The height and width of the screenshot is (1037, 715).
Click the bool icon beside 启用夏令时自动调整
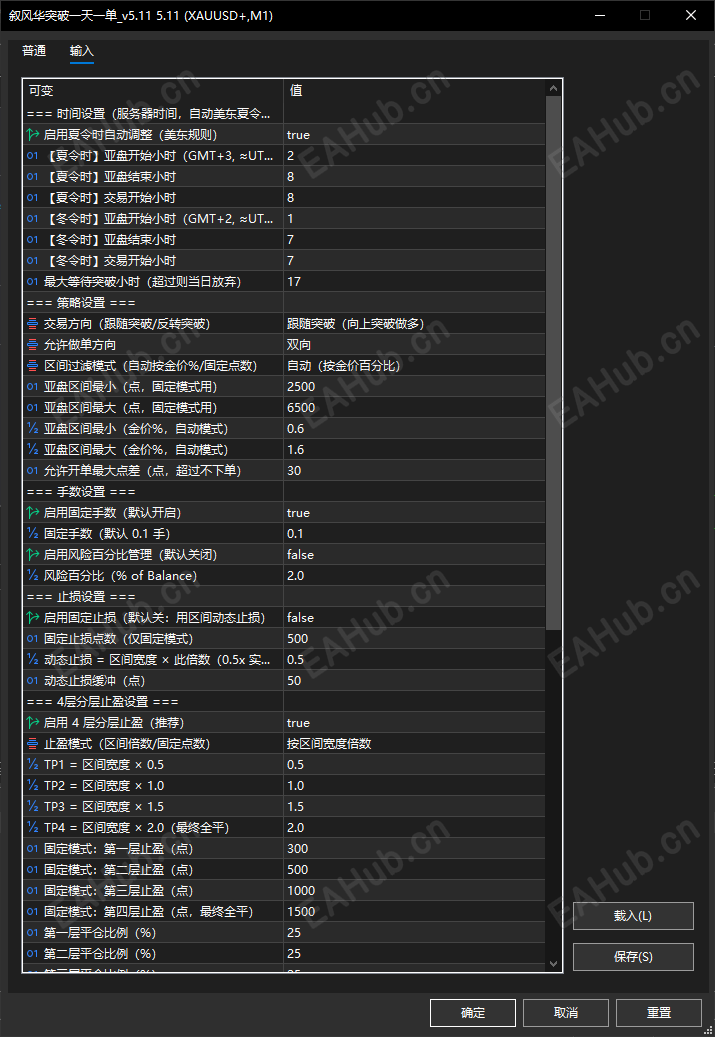[x=32, y=135]
